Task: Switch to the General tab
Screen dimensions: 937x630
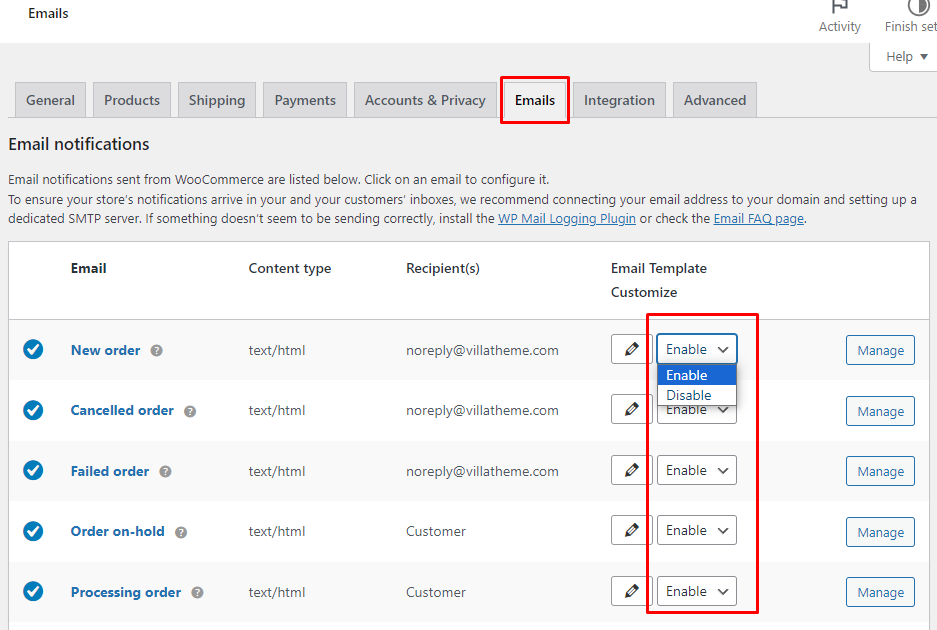Action: 50,100
